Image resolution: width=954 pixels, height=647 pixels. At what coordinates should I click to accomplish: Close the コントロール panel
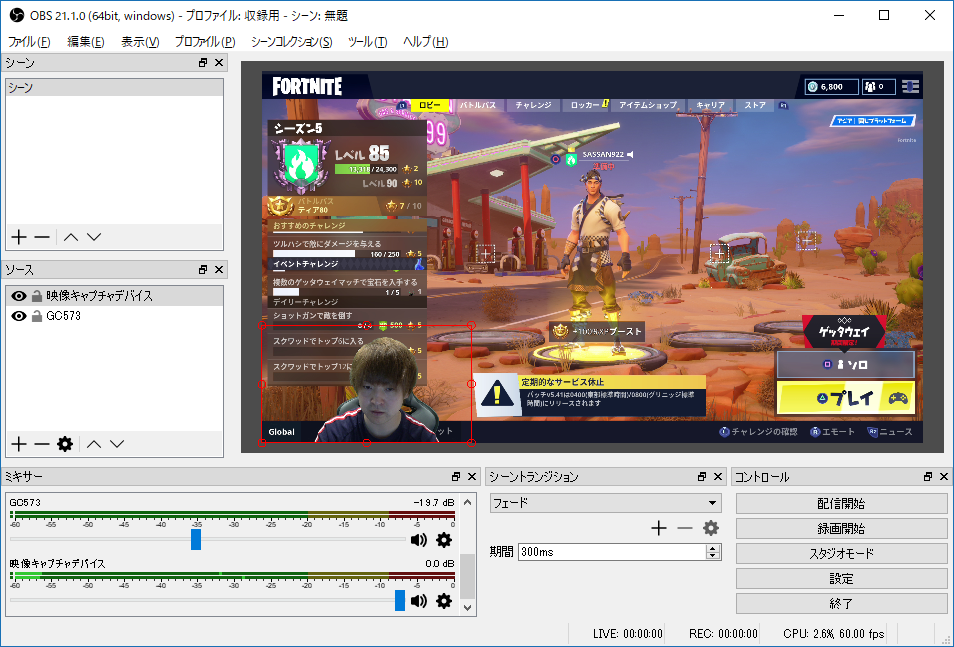(x=944, y=477)
